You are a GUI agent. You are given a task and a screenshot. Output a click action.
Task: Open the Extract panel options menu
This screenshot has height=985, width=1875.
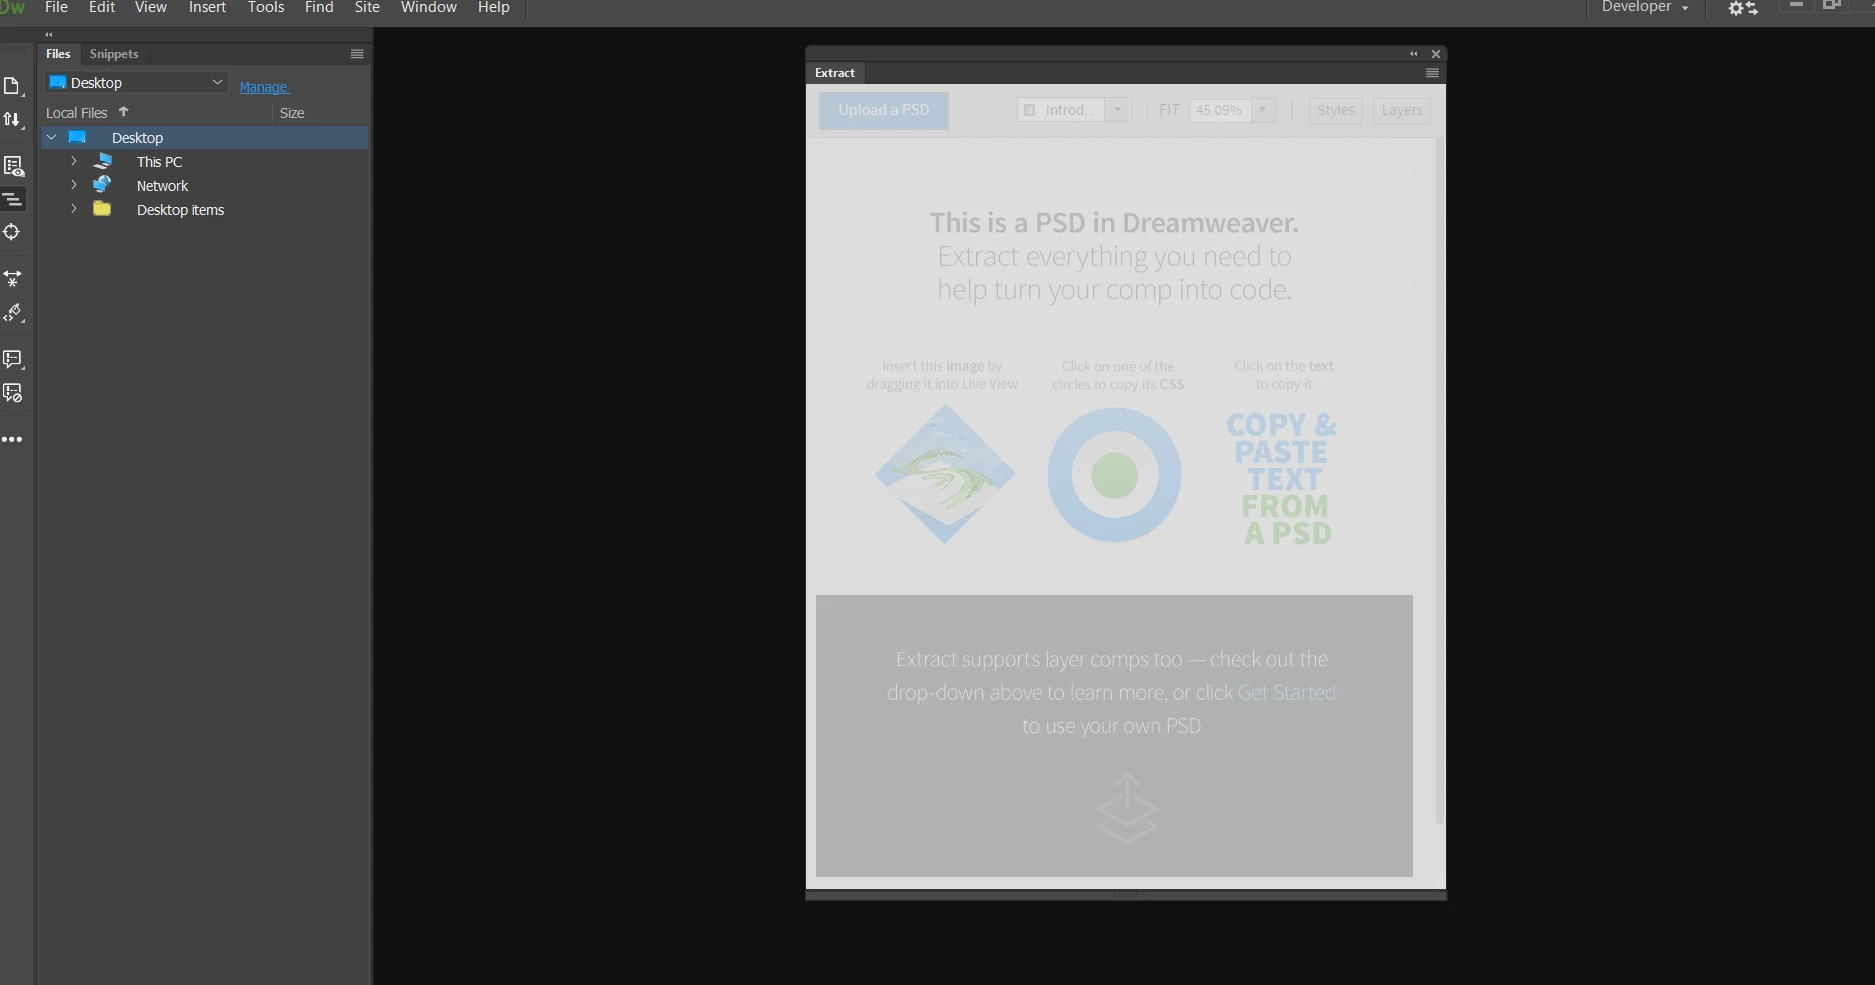point(1432,73)
